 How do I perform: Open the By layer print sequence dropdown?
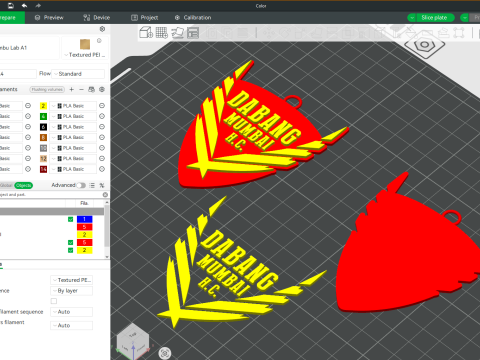(x=71, y=291)
